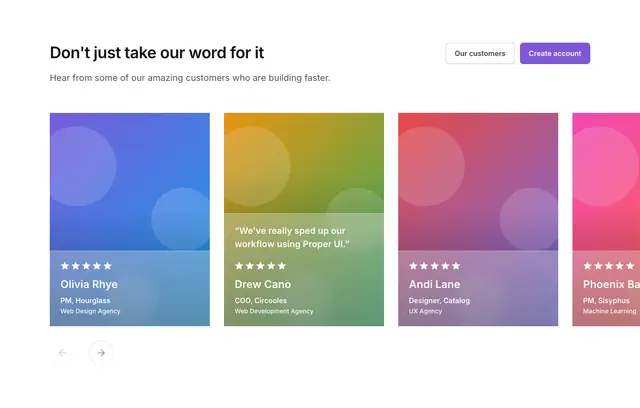This screenshot has height=408, width=640.
Task: Click the 'PM, Hourglass' label
Action: (85, 301)
